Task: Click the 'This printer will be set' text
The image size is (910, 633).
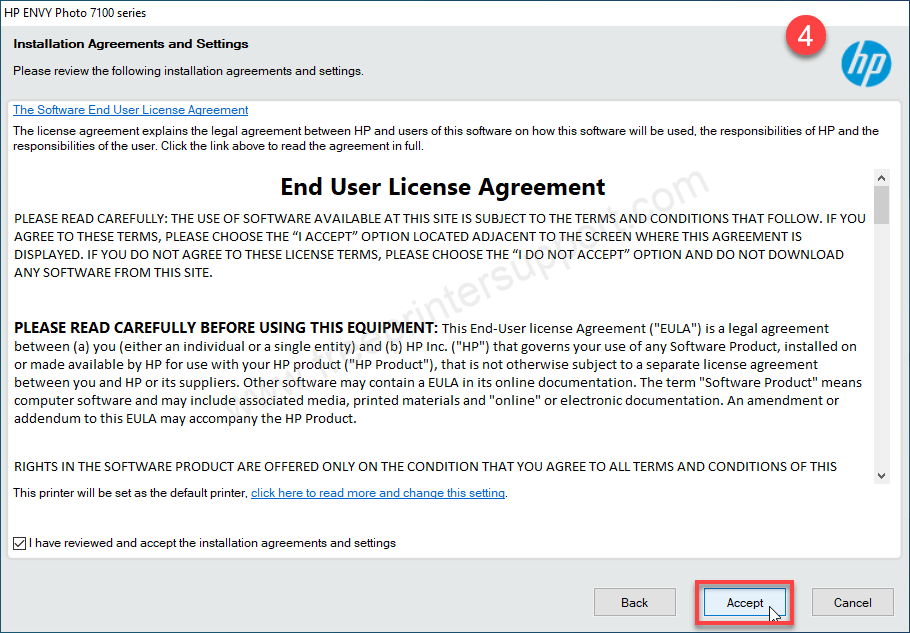Action: pos(130,493)
